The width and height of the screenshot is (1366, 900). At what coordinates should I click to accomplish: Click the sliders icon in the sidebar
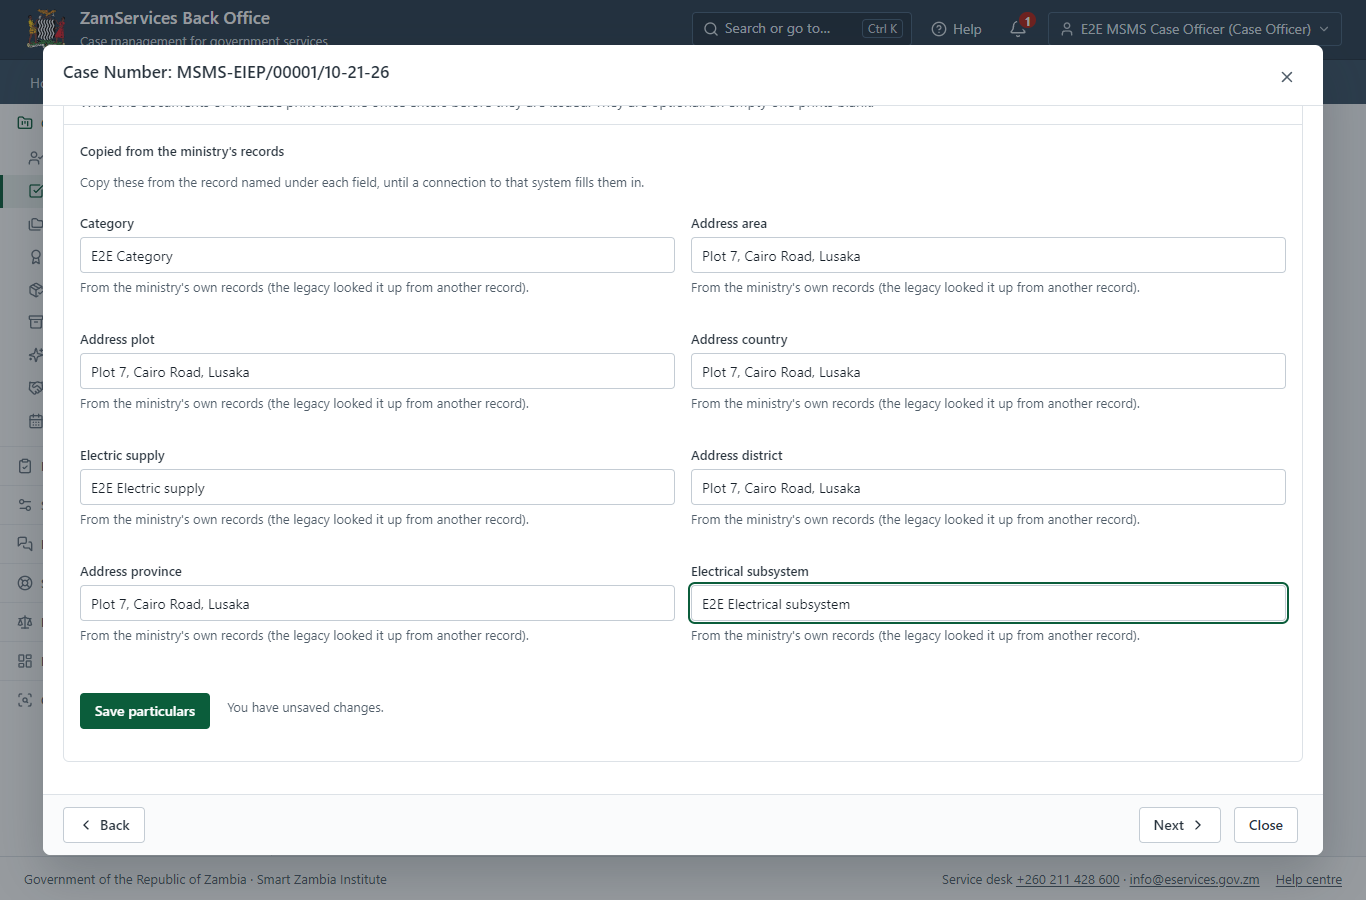(25, 505)
